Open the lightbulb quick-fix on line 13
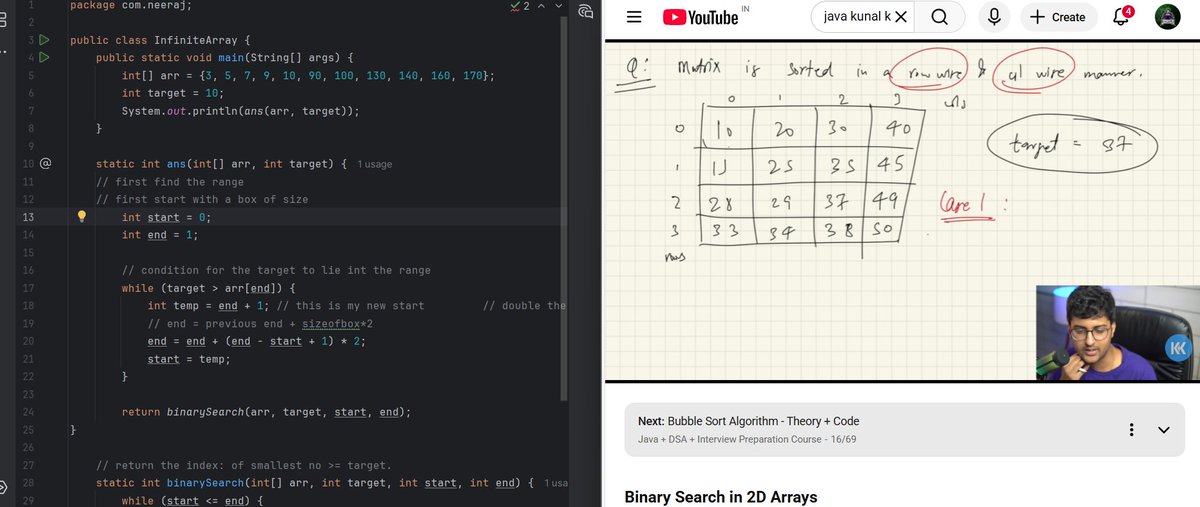Screen dimensions: 1200x507 [83, 217]
